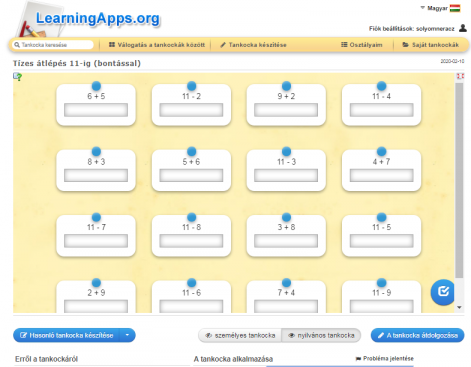Image resolution: width=471 pixels, height=367 pixels.
Task: Click the blue pin on 6 + 5 card
Action: [96, 86]
